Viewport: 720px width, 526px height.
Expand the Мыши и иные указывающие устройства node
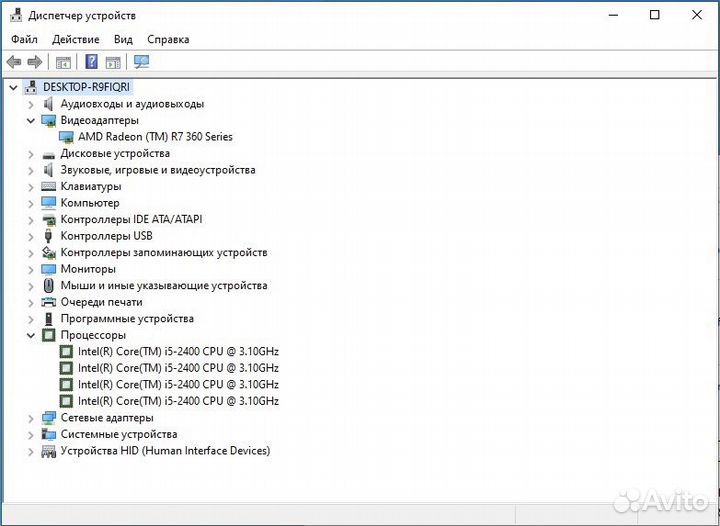coord(31,286)
